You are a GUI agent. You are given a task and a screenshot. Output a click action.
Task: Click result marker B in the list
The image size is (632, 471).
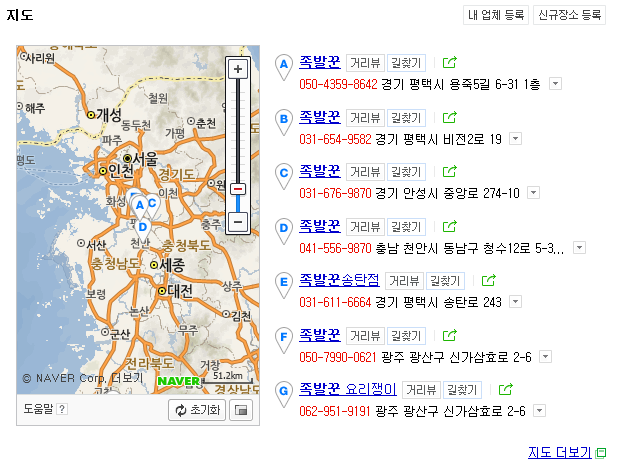(x=284, y=122)
